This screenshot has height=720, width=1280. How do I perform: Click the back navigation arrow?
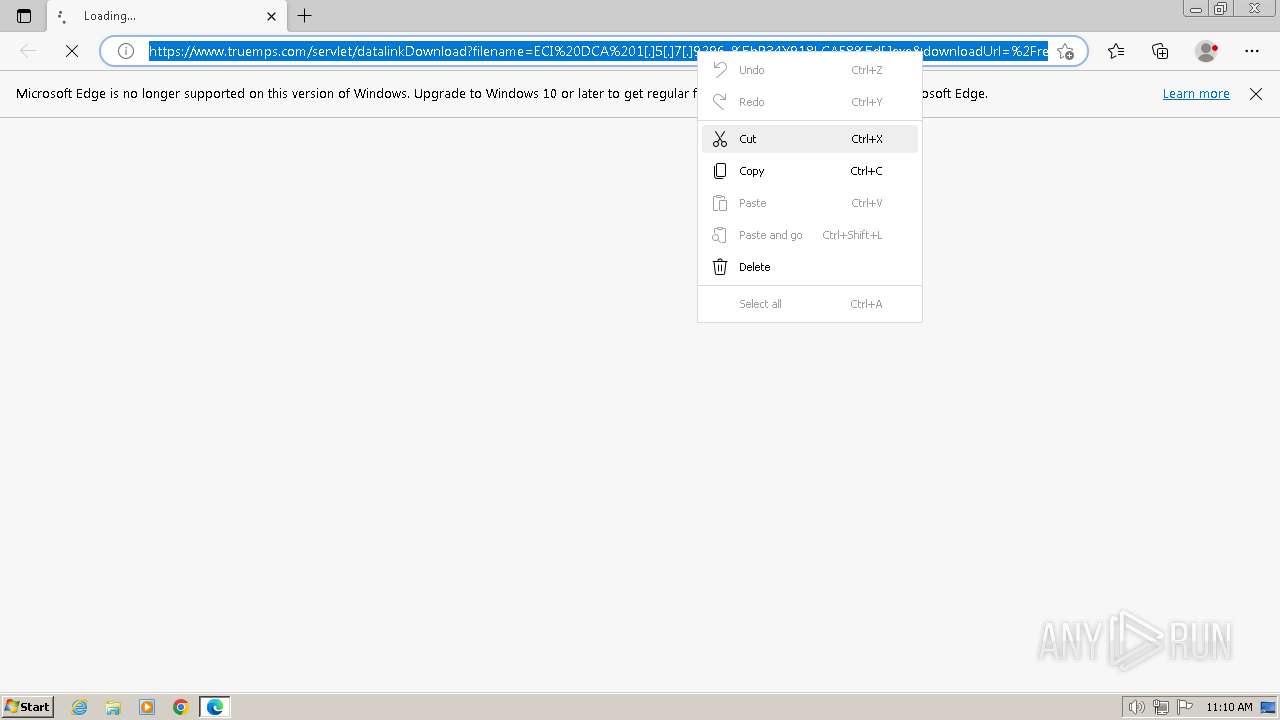coord(28,51)
